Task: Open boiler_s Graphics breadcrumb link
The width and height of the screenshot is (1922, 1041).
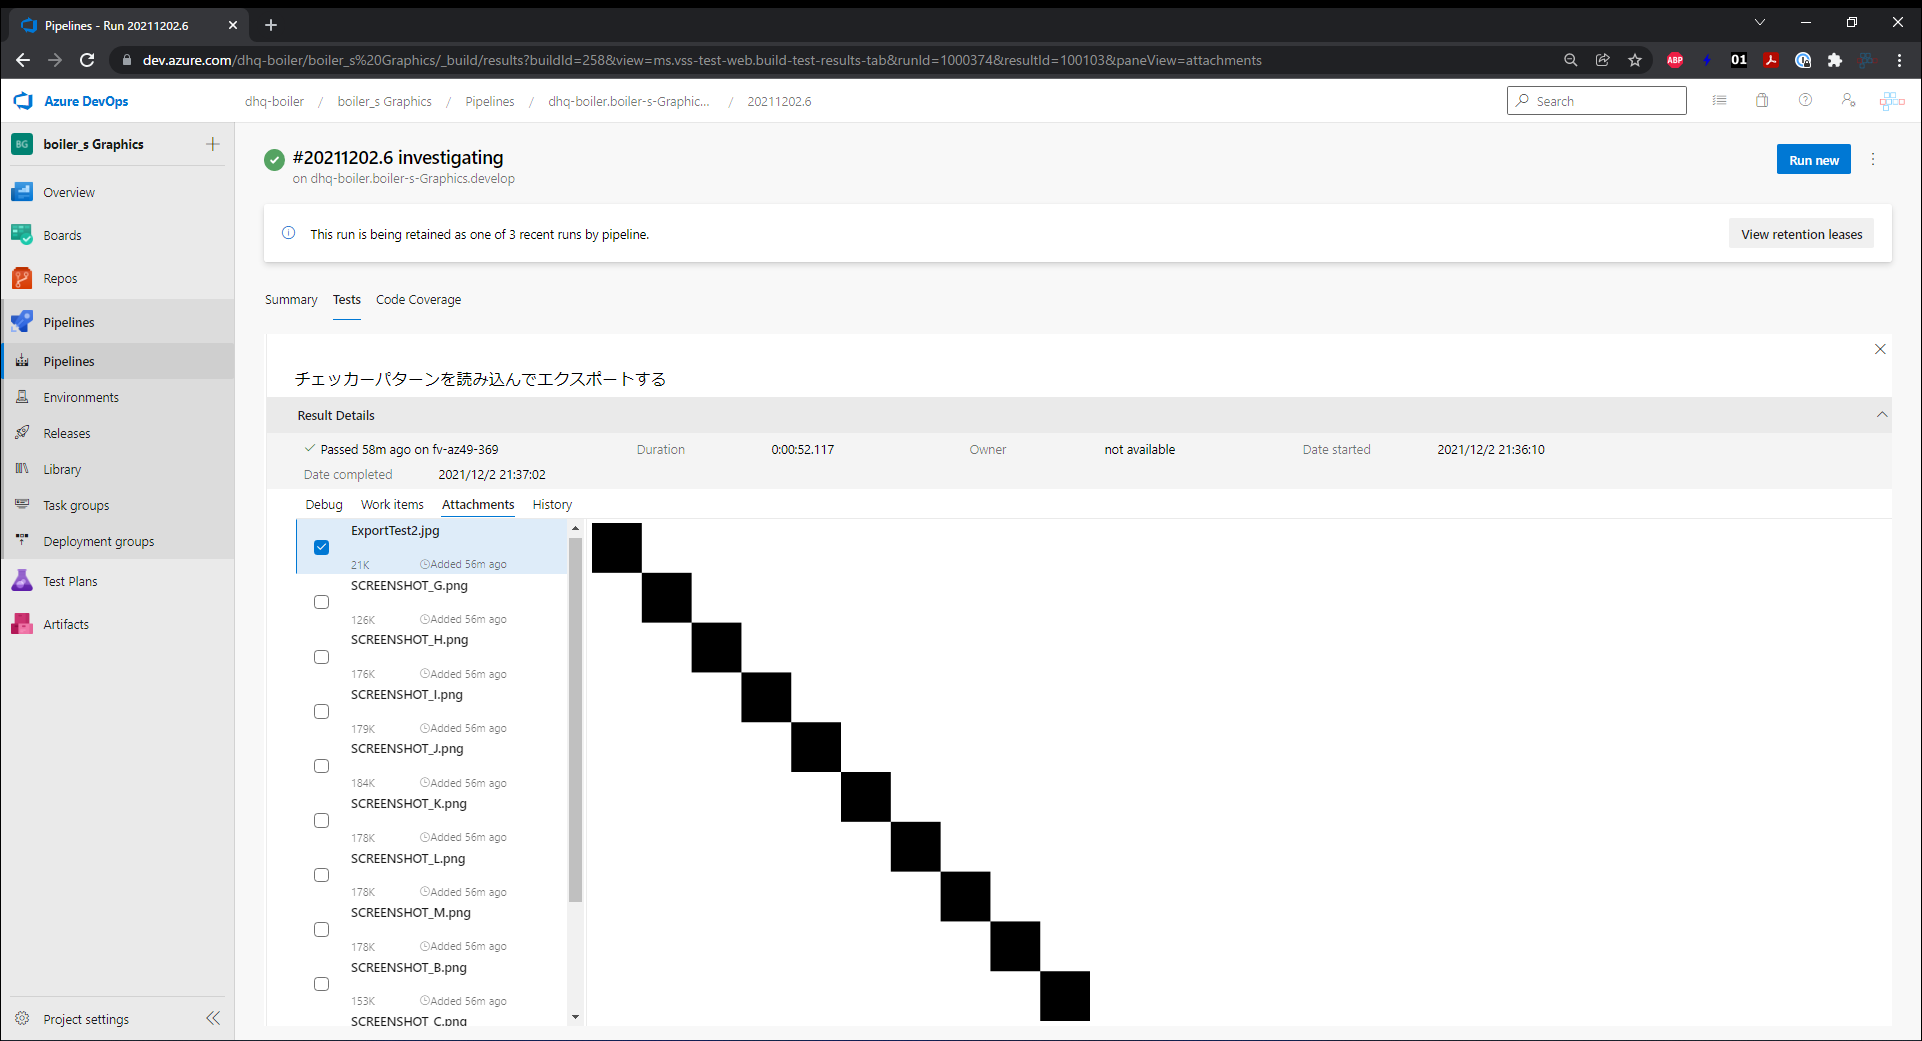Action: (x=385, y=101)
